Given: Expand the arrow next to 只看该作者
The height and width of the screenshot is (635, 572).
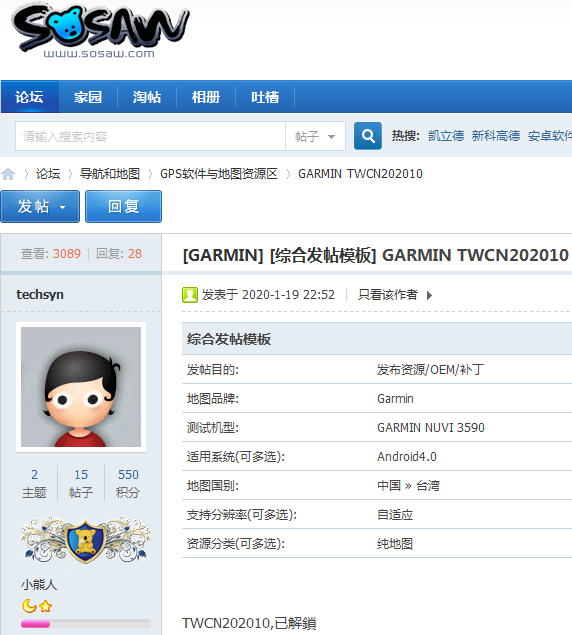Looking at the screenshot, I should pos(429,295).
